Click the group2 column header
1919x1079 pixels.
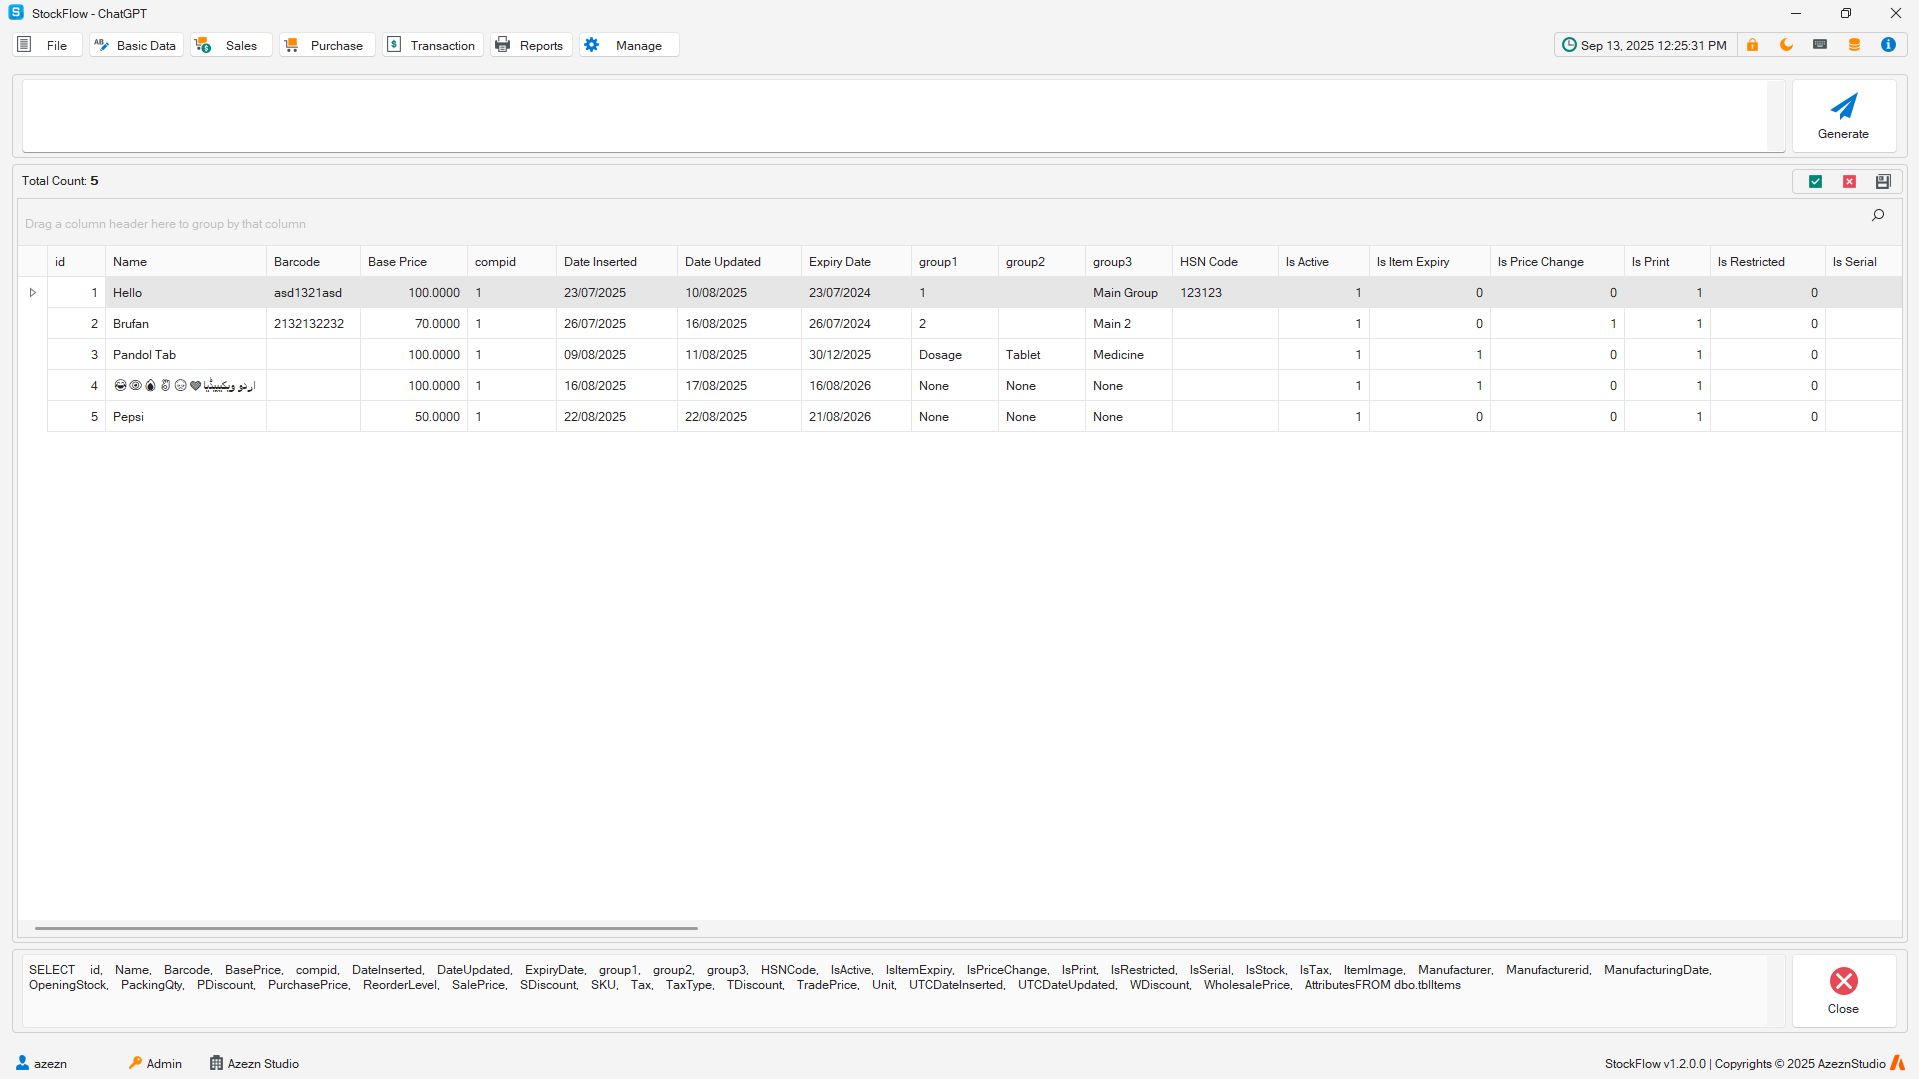coord(1042,262)
